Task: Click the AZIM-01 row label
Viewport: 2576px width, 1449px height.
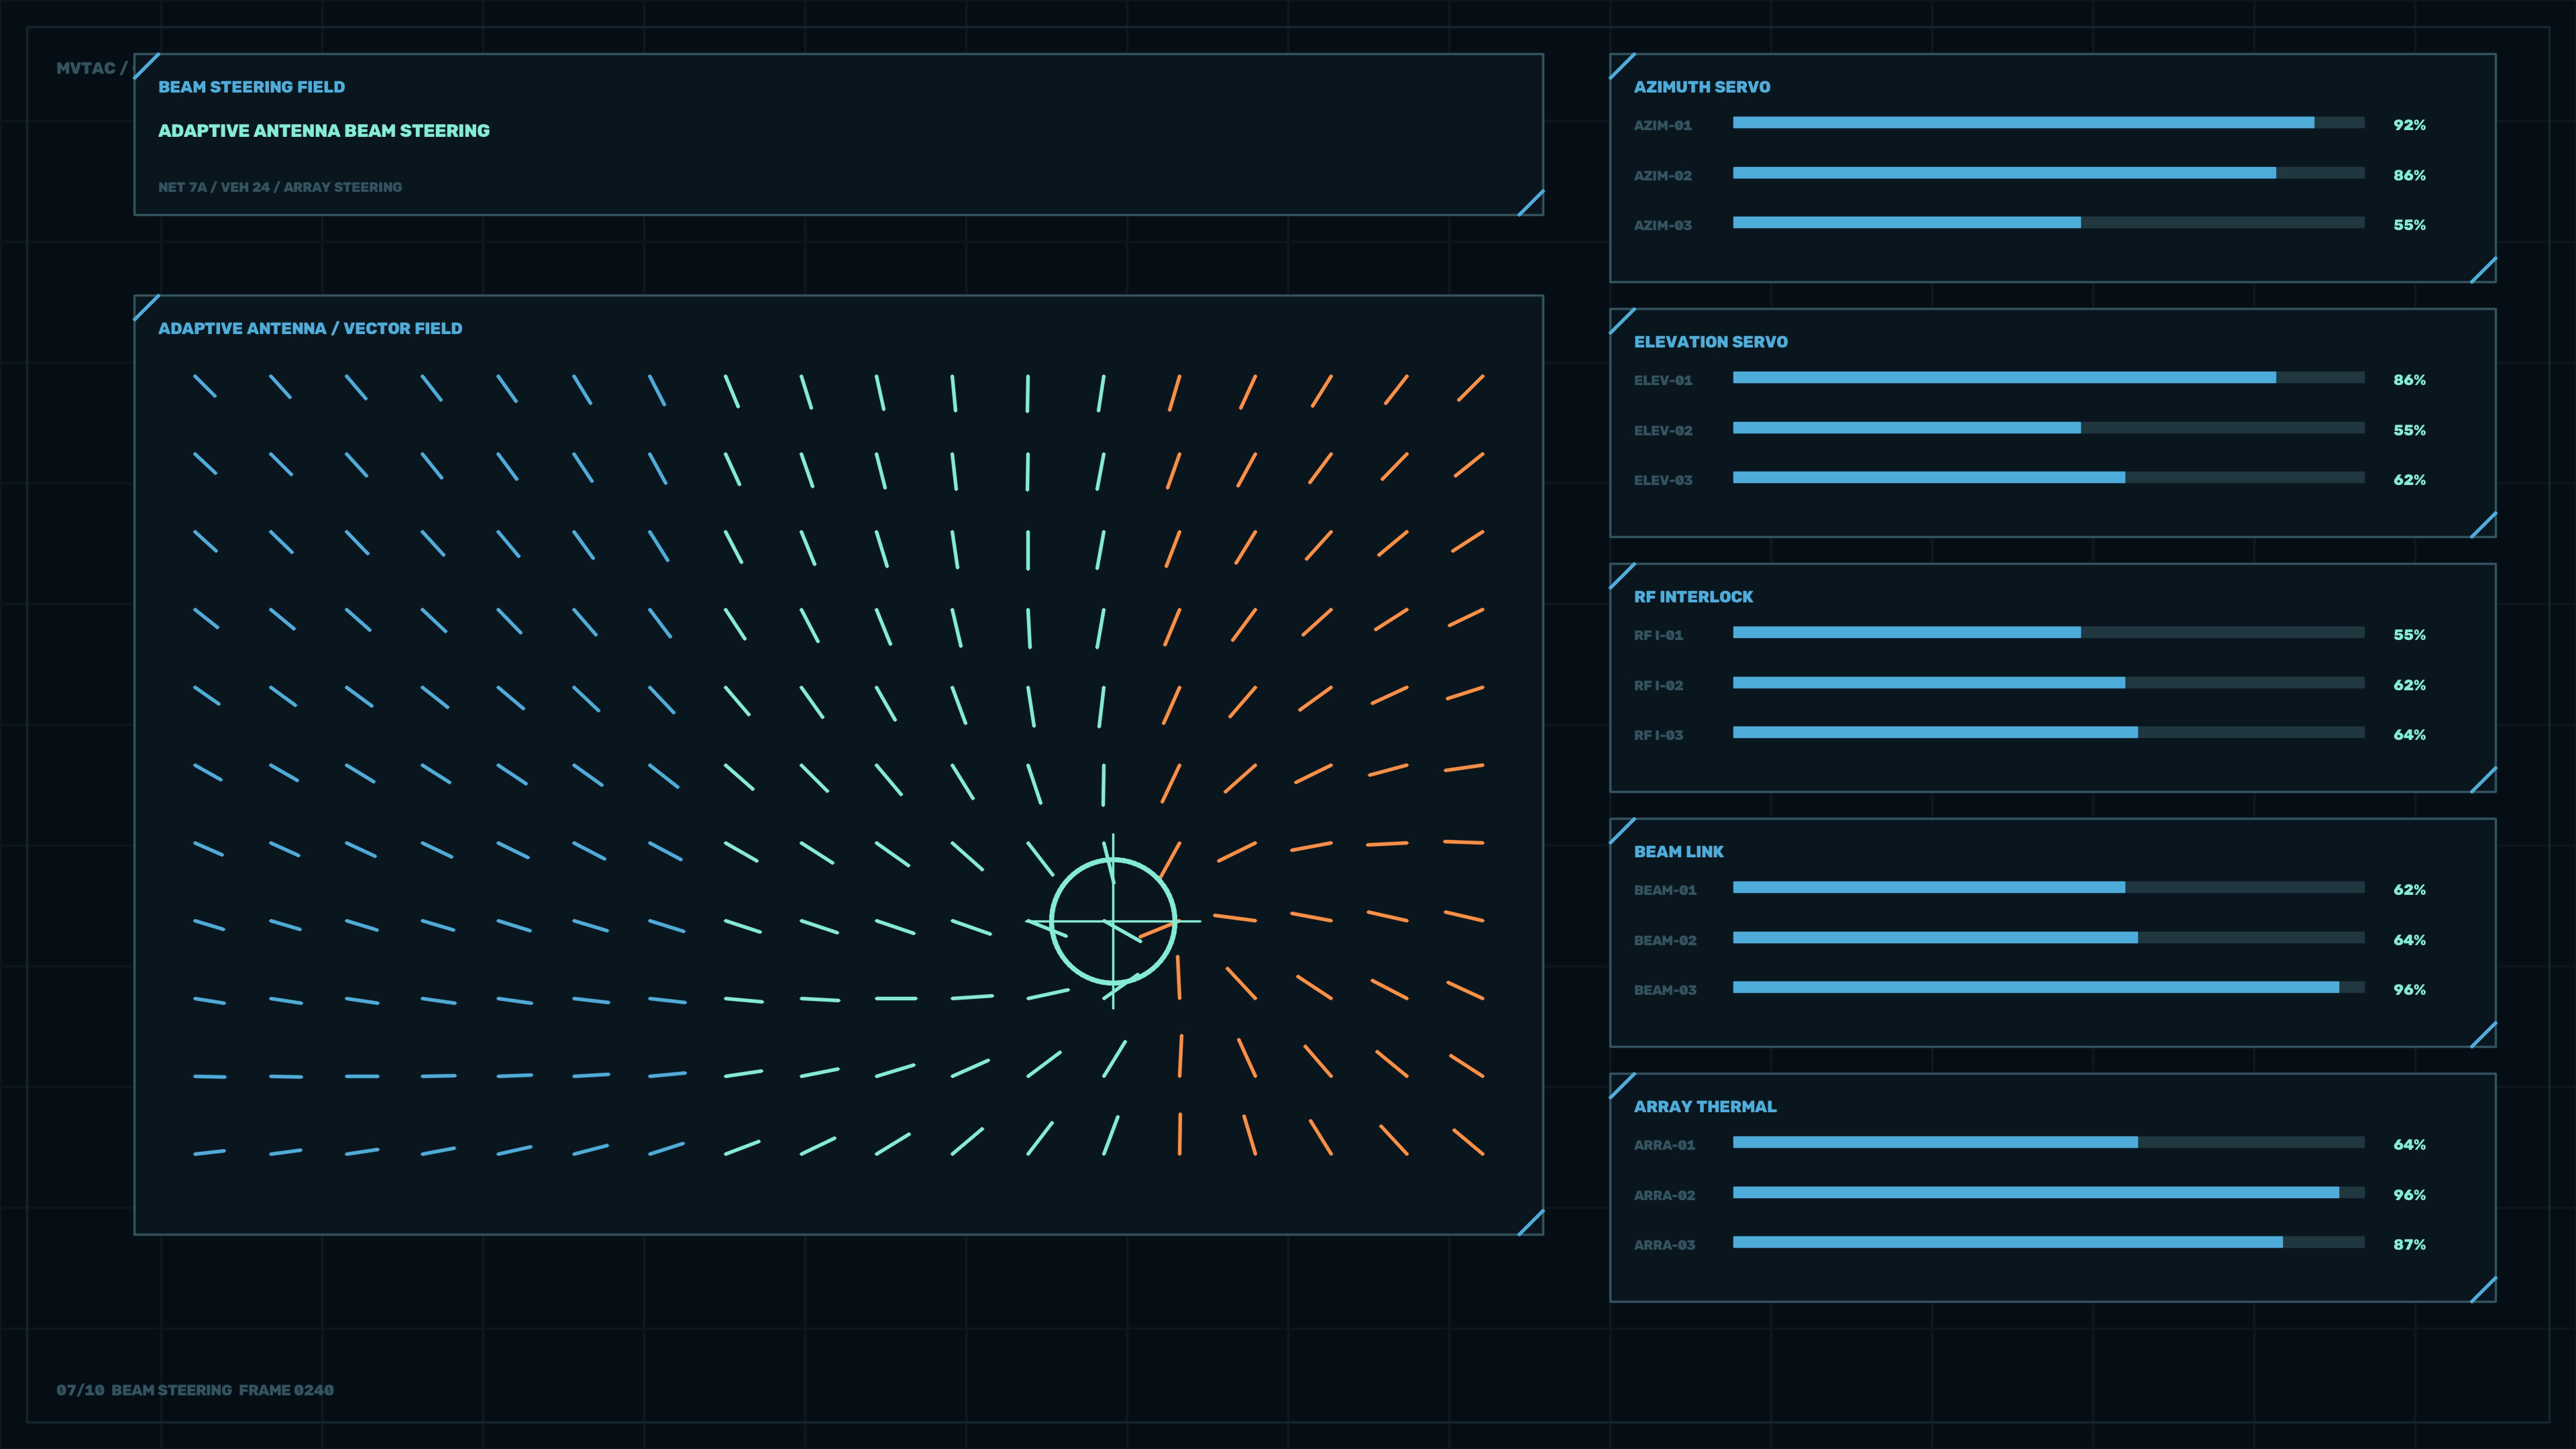Action: (1663, 125)
